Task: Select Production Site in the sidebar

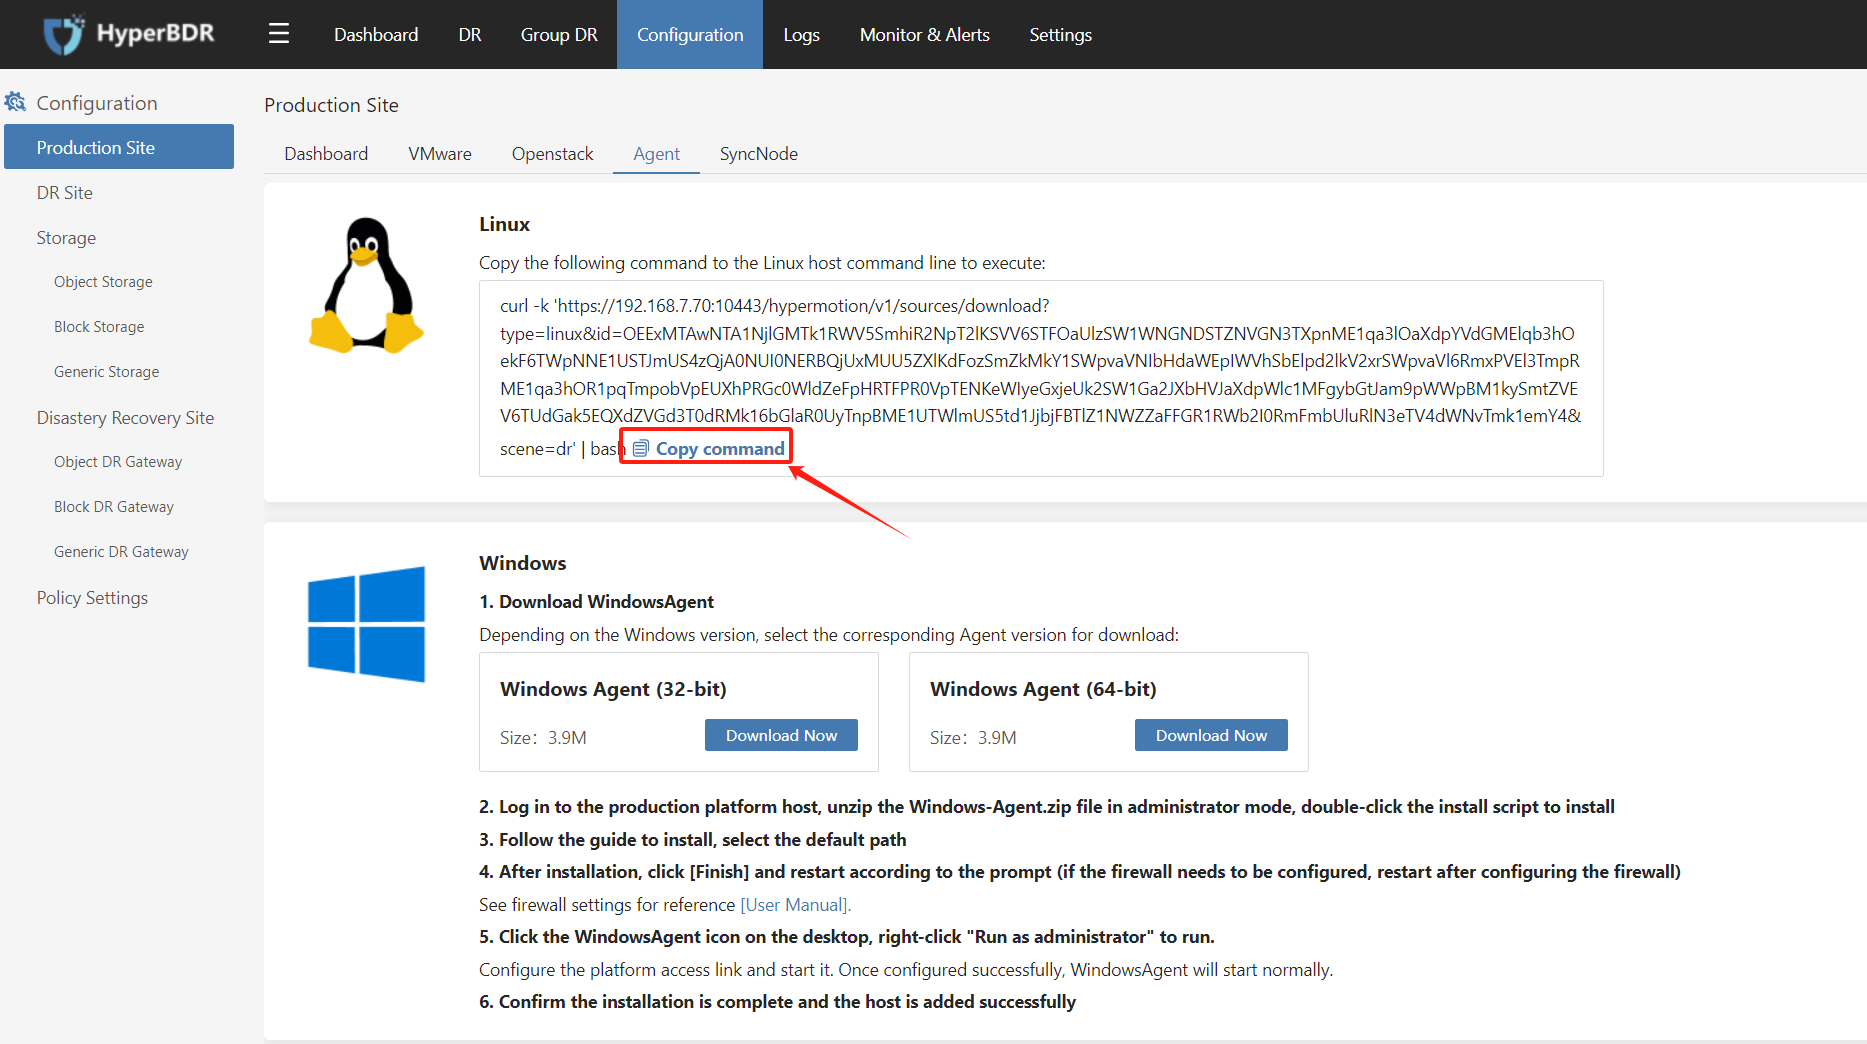Action: coord(119,147)
